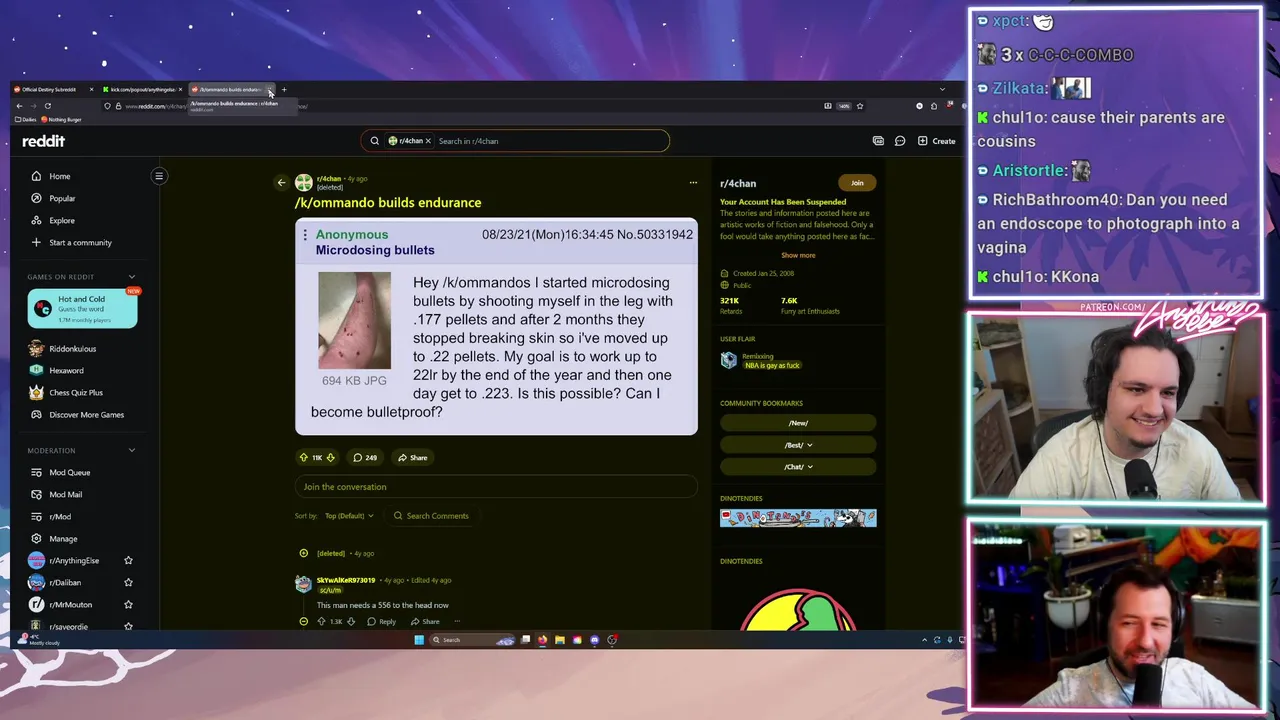Enlarge the 694 KB JPG thumbnail
Image resolution: width=1280 pixels, height=720 pixels.
354,320
